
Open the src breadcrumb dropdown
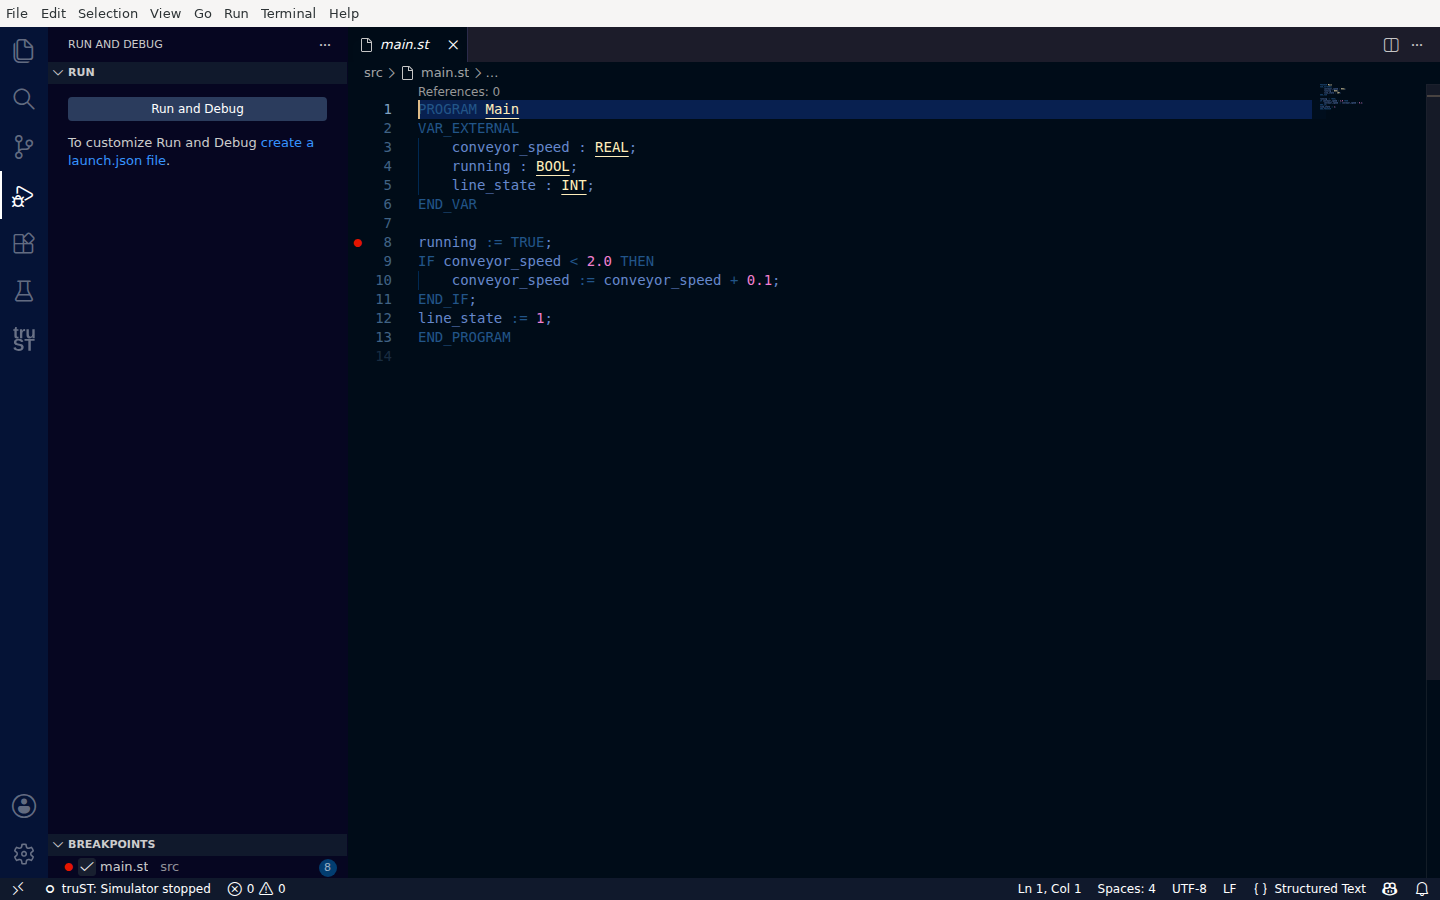pyautogui.click(x=373, y=72)
